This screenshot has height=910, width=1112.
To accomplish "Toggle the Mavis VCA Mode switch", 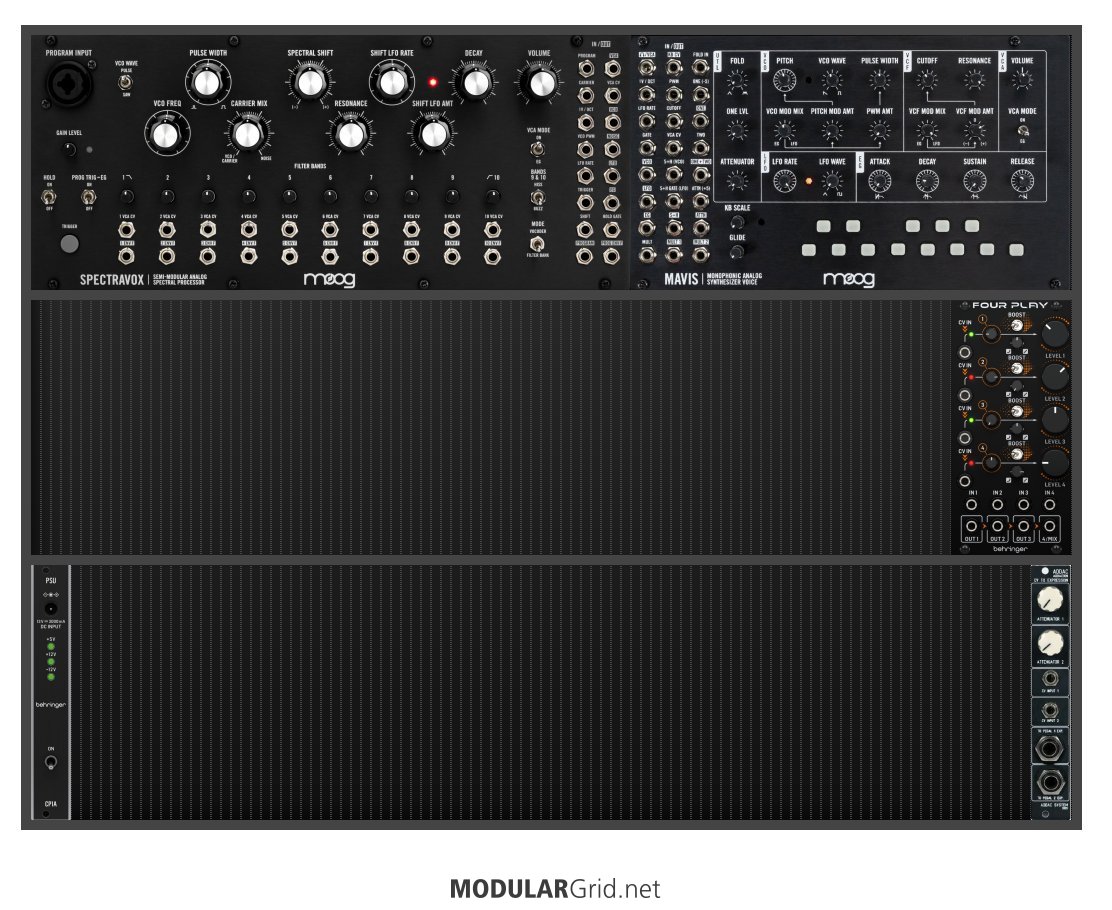I will click(1022, 131).
